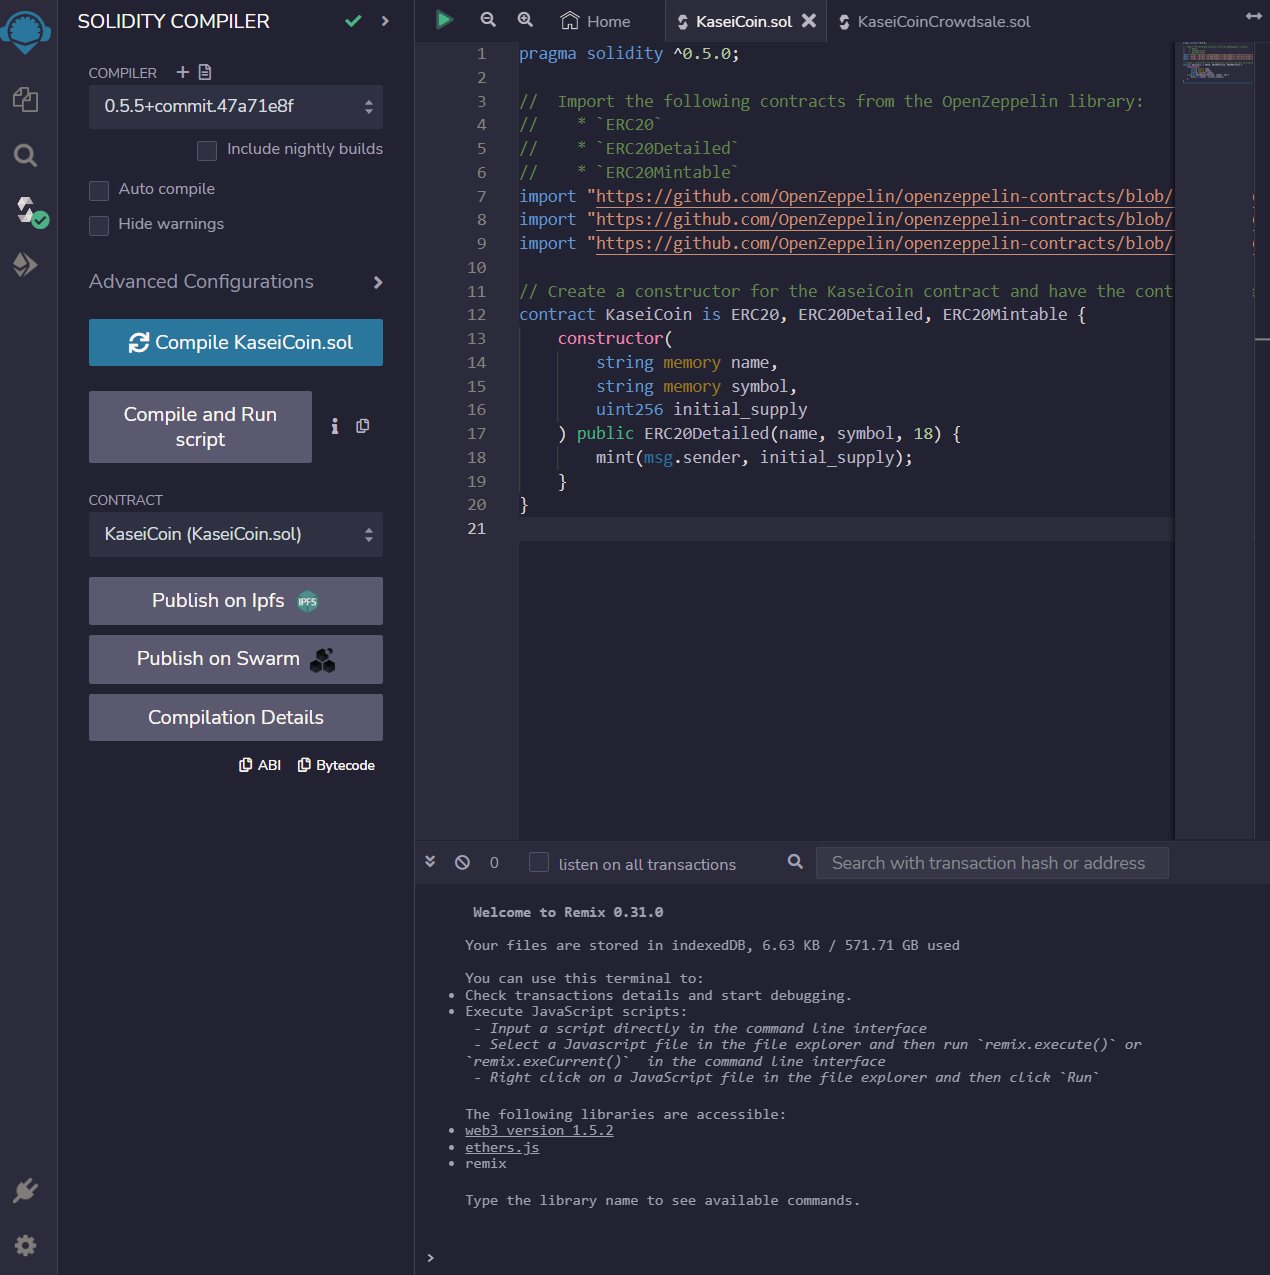
Task: Run the script with green play icon
Action: click(445, 20)
